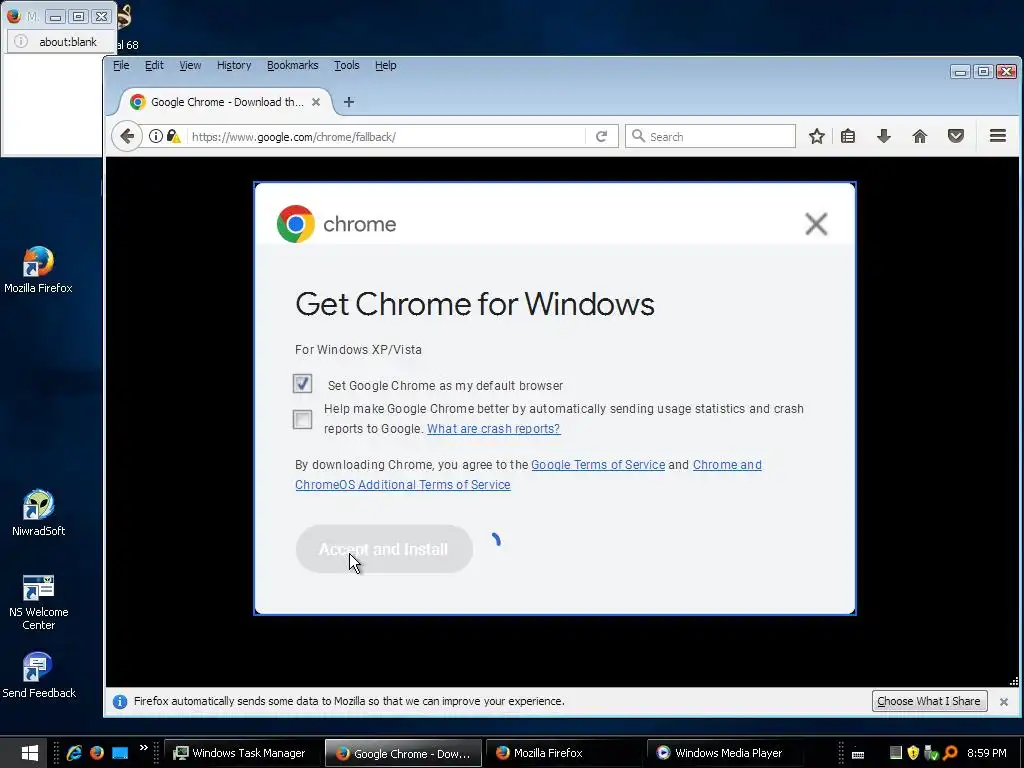Show bookmarks list icon in toolbar
This screenshot has height=768, width=1024.
click(848, 136)
